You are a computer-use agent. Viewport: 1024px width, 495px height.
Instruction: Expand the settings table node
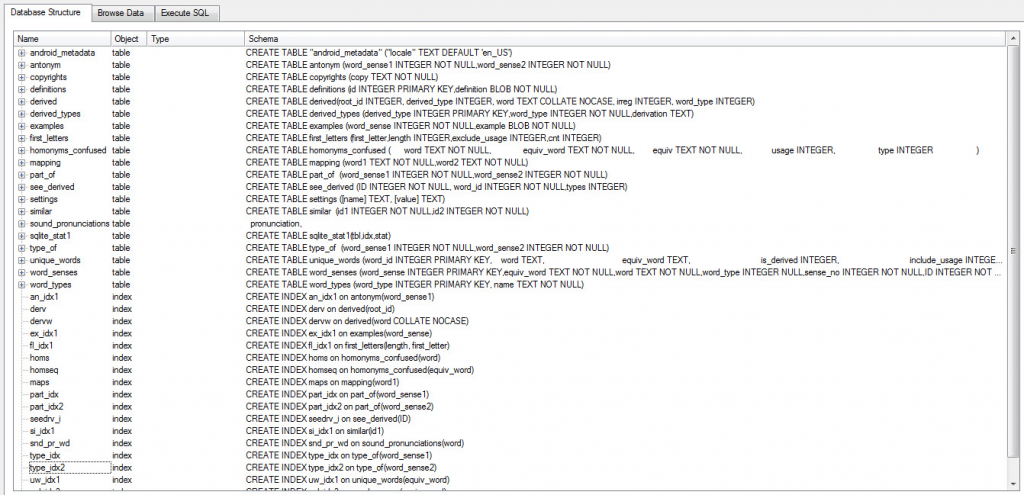(x=21, y=199)
